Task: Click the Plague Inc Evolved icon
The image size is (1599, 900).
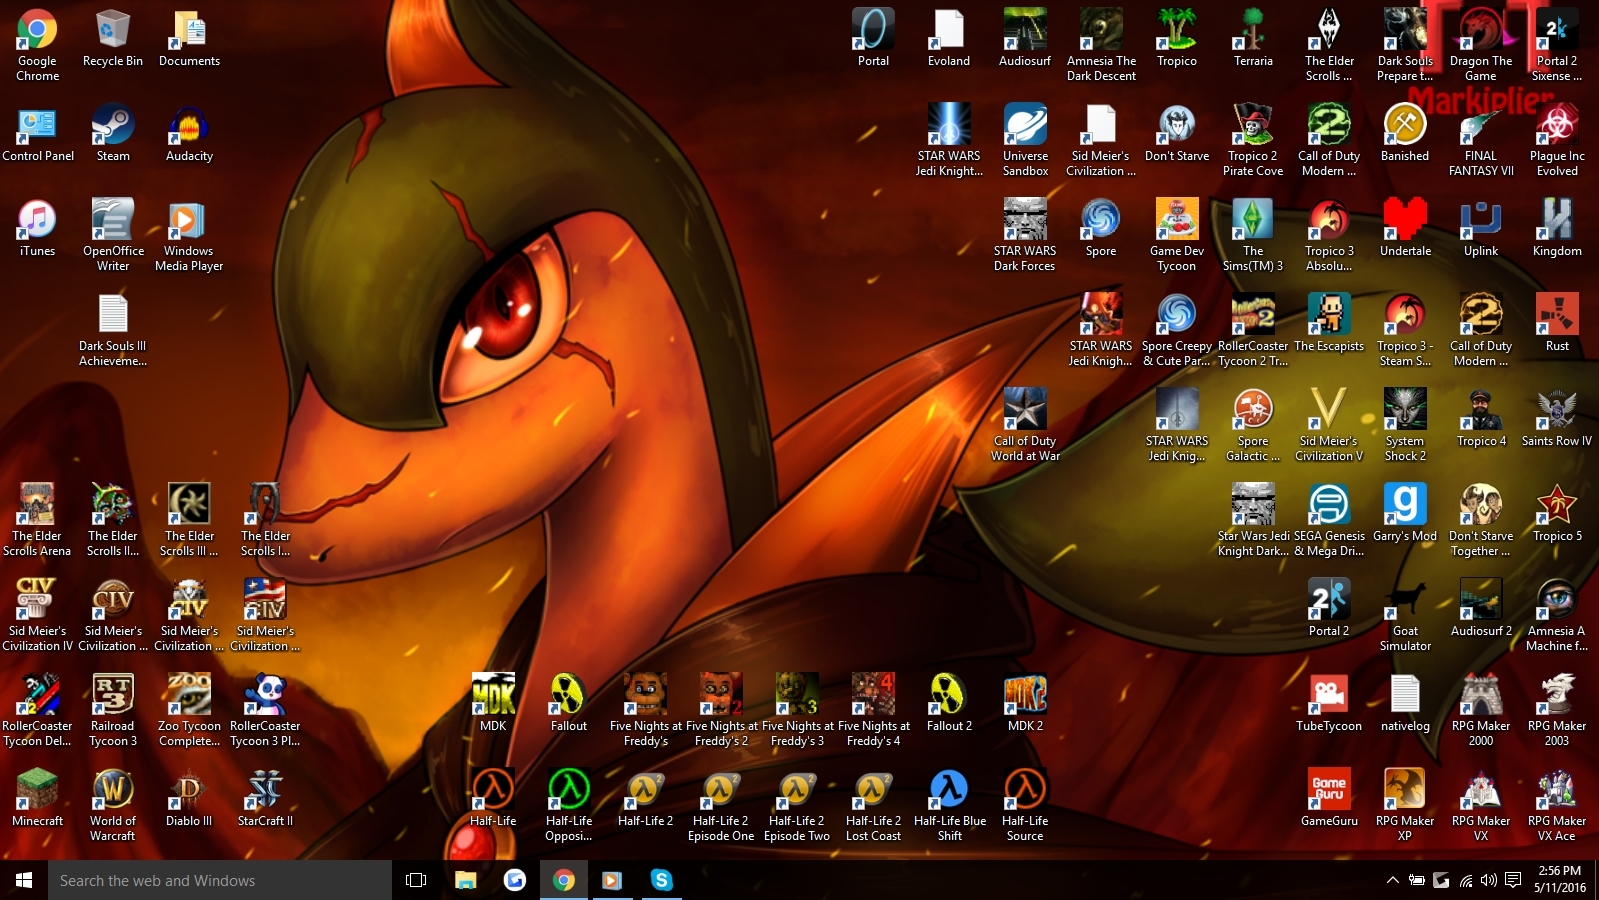Action: 1557,141
